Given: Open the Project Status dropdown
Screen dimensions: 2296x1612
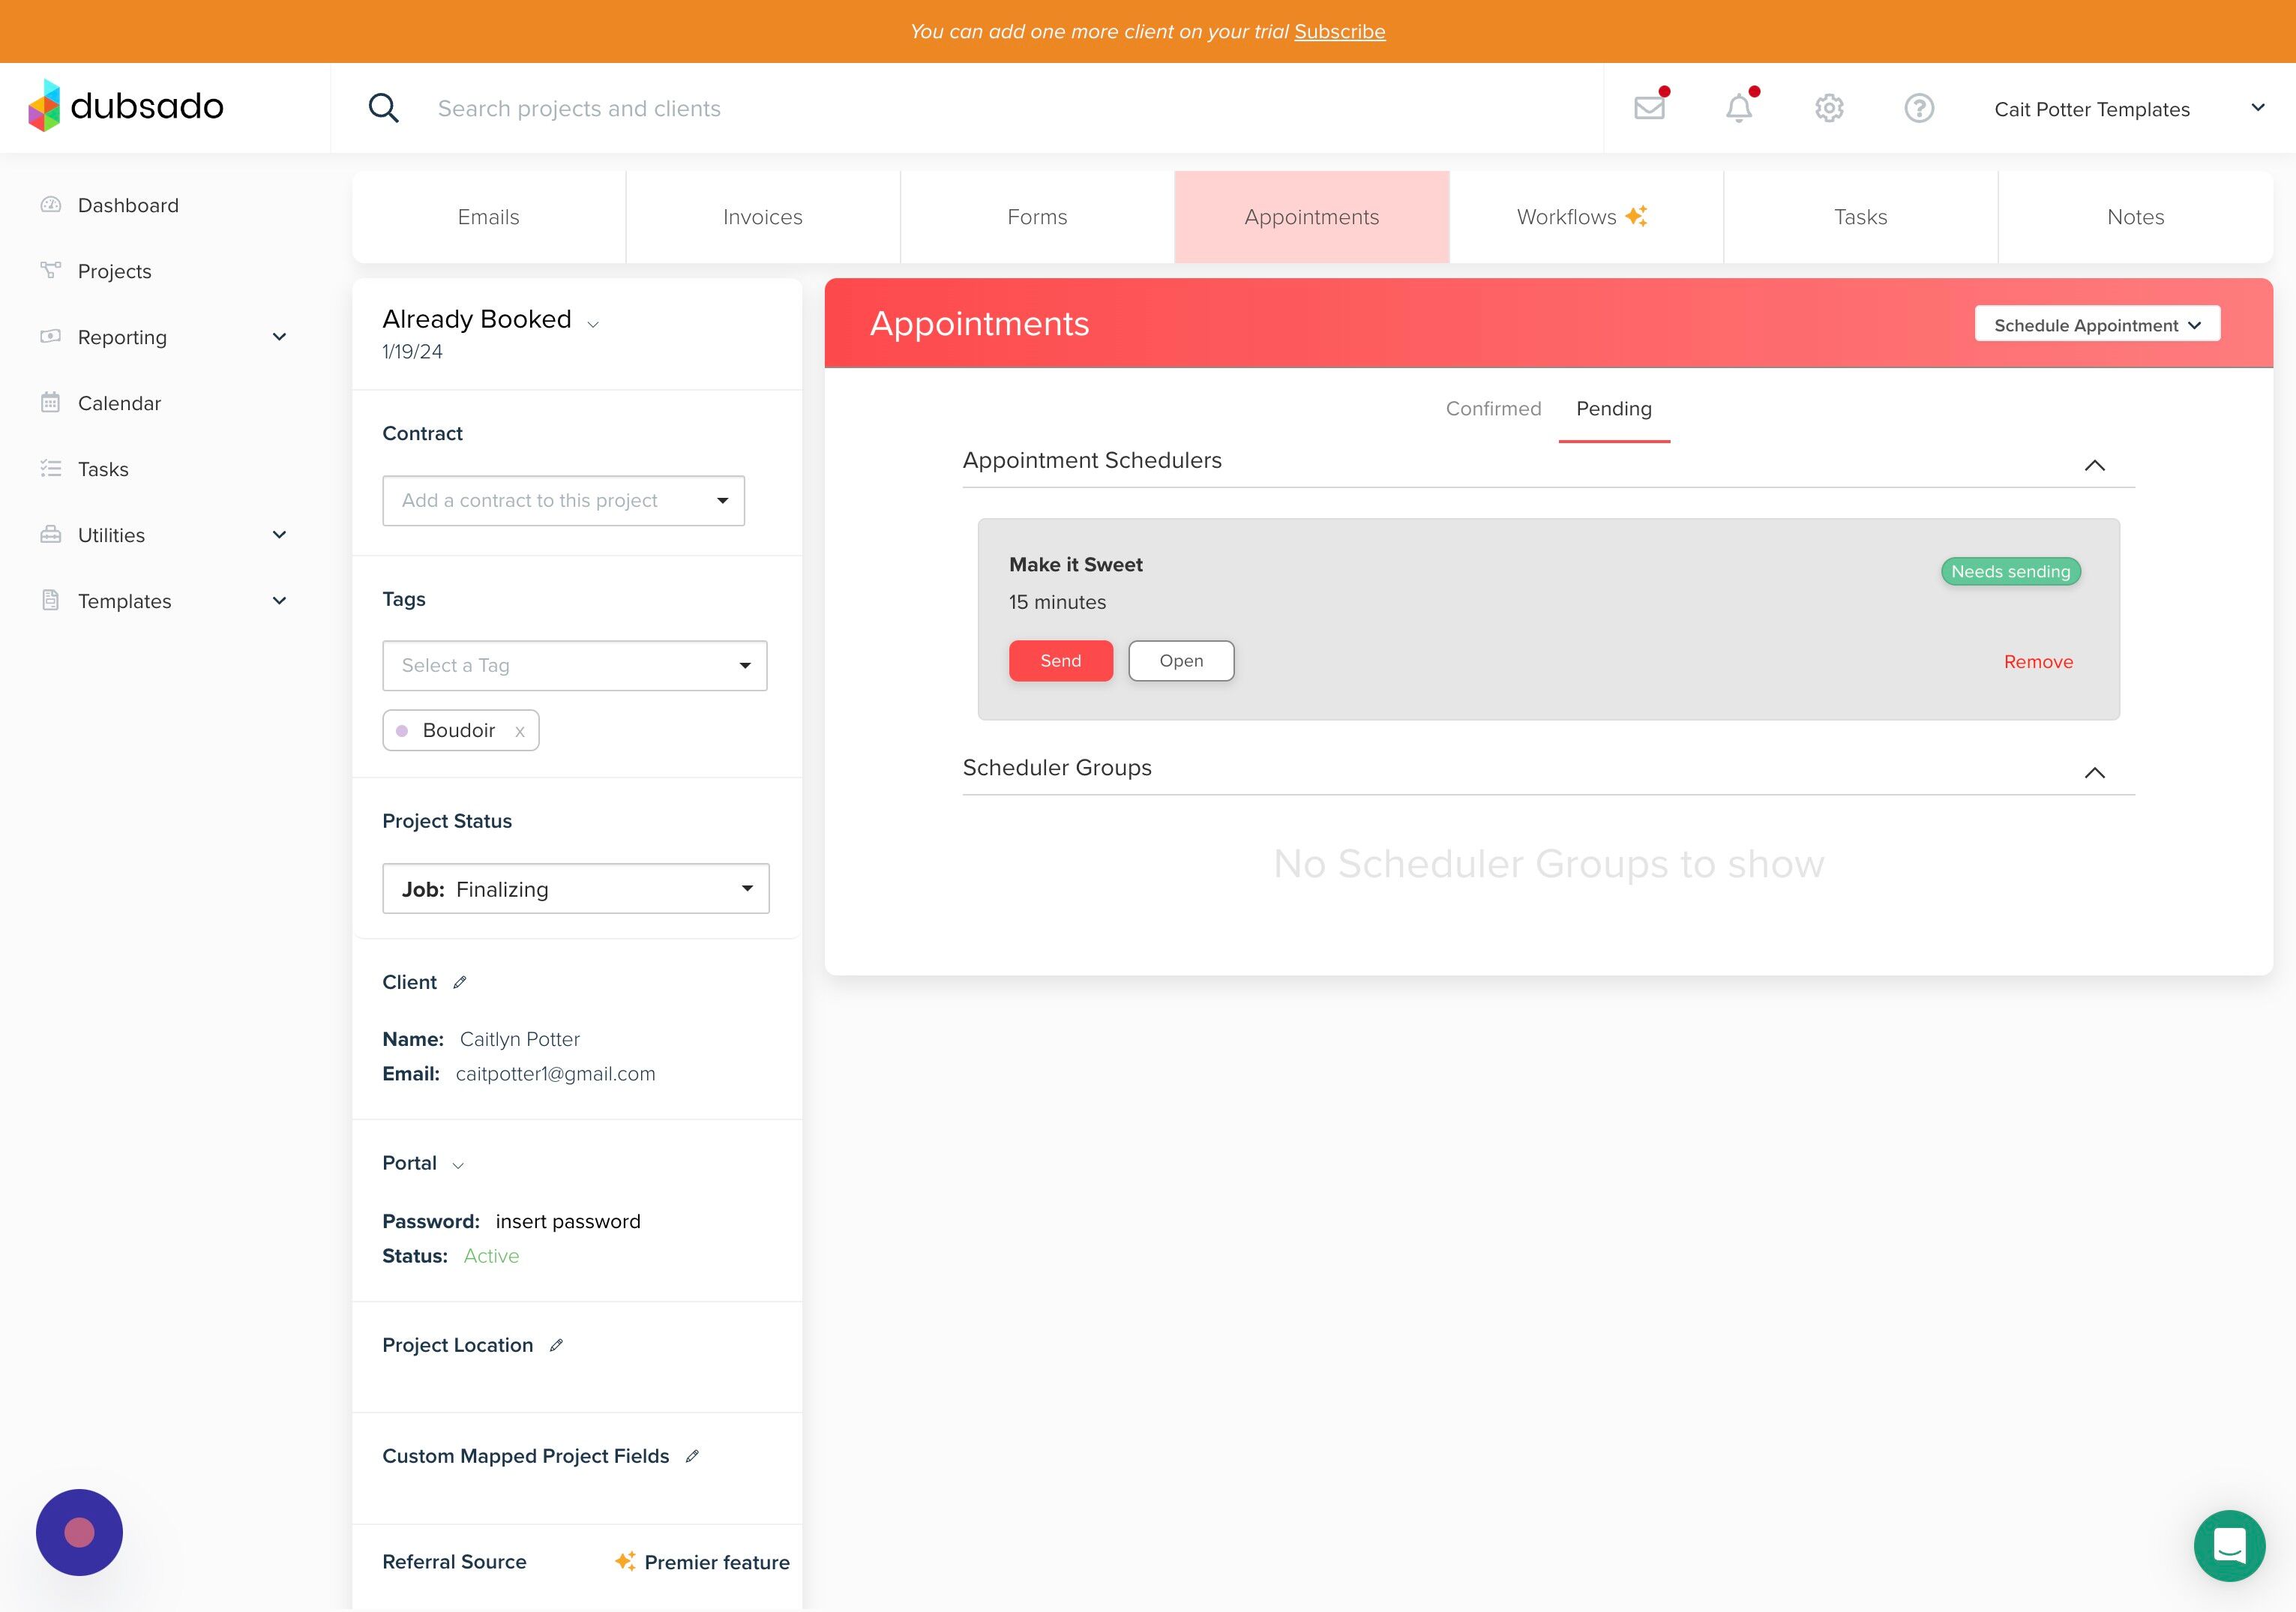Looking at the screenshot, I should coord(575,889).
